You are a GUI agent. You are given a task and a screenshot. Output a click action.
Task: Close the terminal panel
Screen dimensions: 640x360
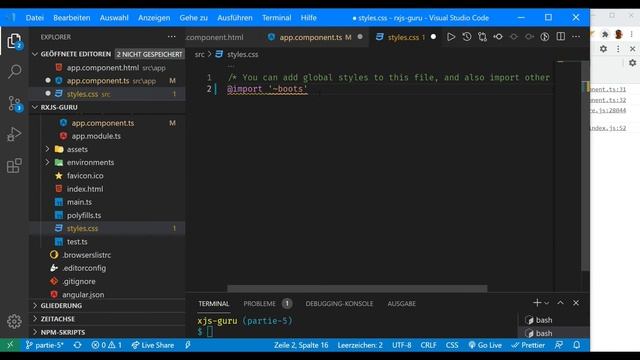pos(576,303)
